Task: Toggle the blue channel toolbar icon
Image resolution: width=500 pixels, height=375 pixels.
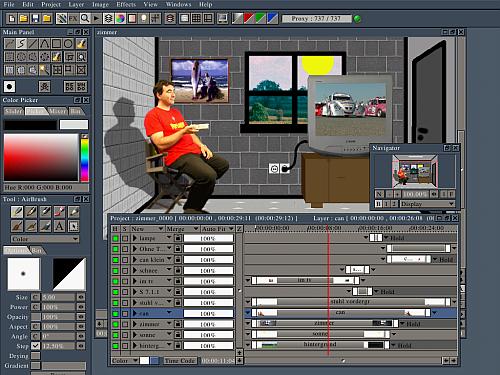Action: [x=272, y=18]
